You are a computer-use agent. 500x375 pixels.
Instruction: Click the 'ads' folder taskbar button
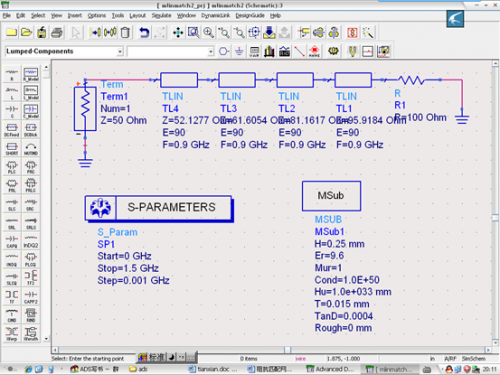[139, 369]
